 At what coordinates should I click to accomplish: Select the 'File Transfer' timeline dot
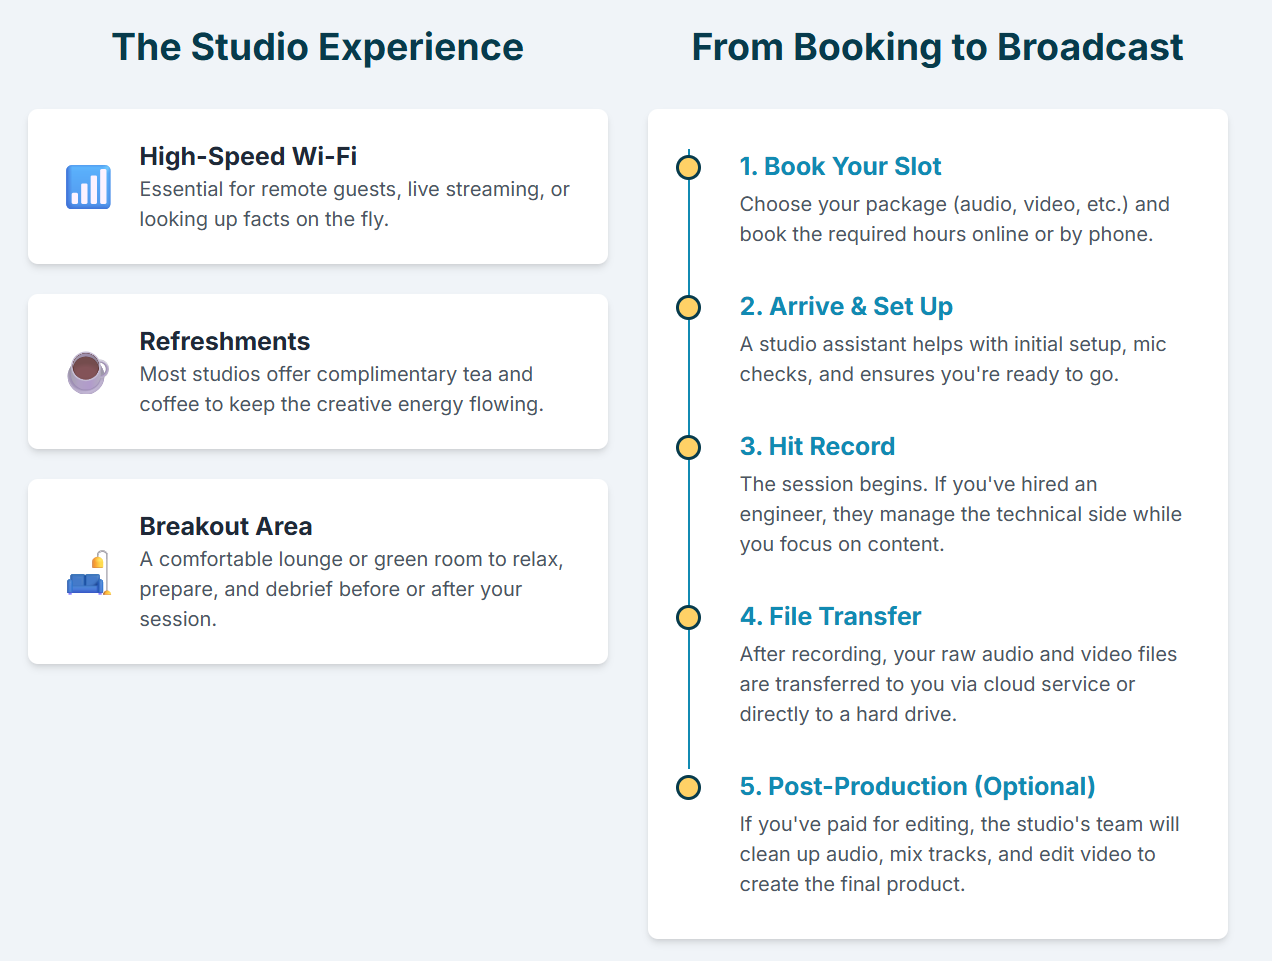click(688, 617)
